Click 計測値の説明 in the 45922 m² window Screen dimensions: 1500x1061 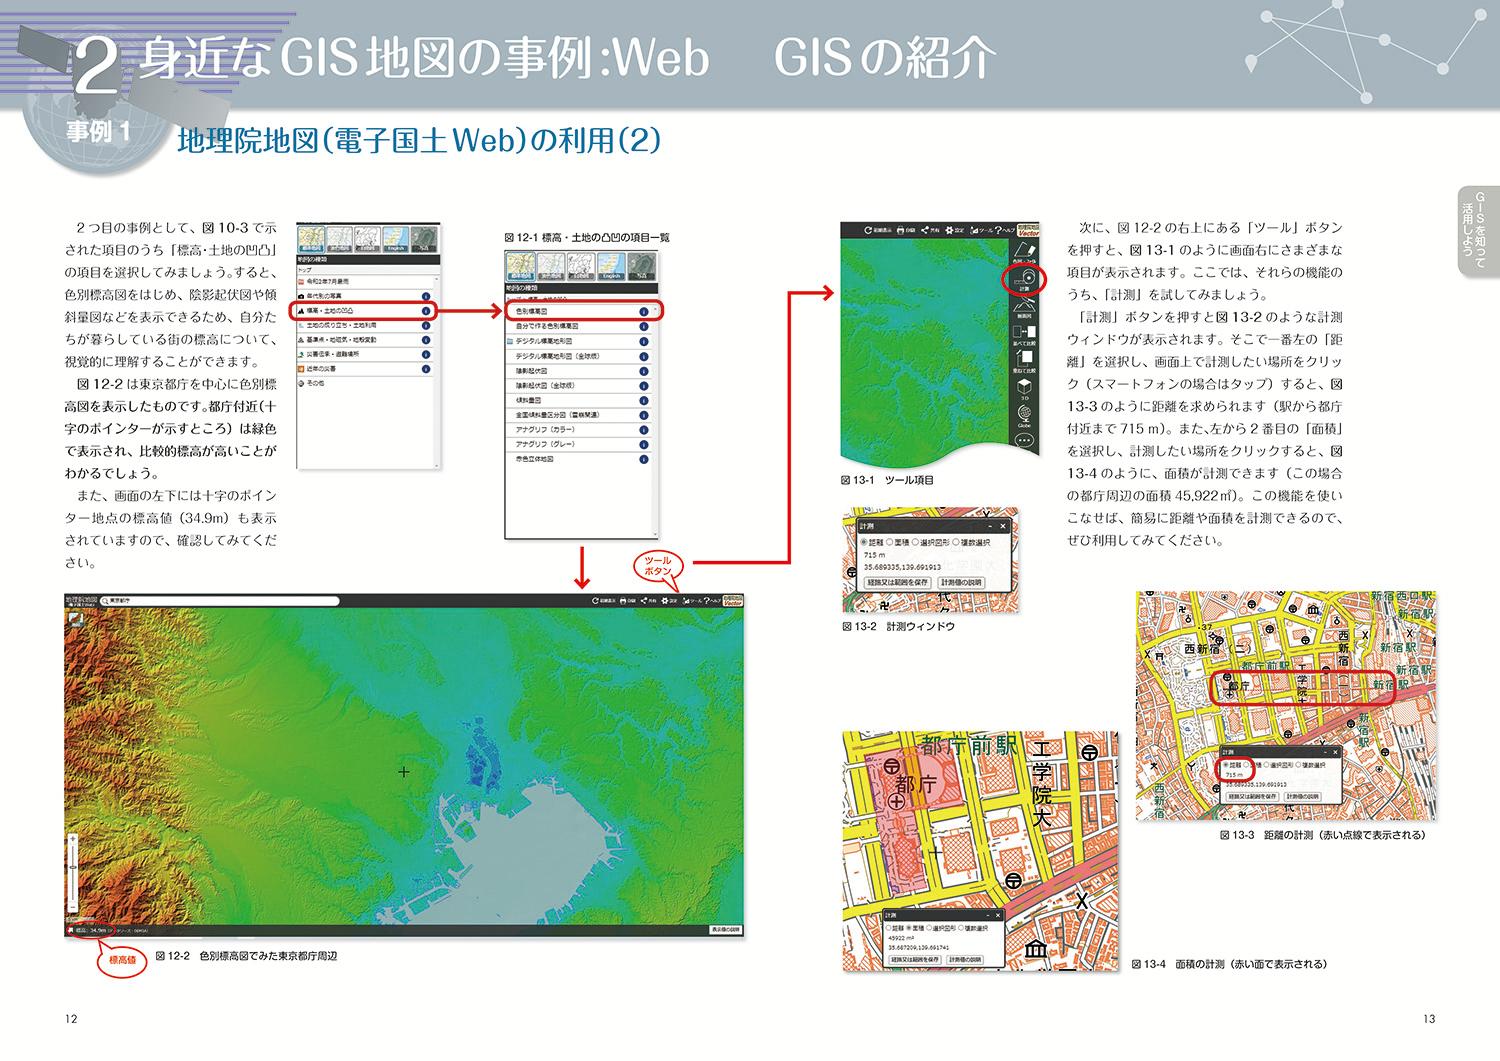[965, 960]
